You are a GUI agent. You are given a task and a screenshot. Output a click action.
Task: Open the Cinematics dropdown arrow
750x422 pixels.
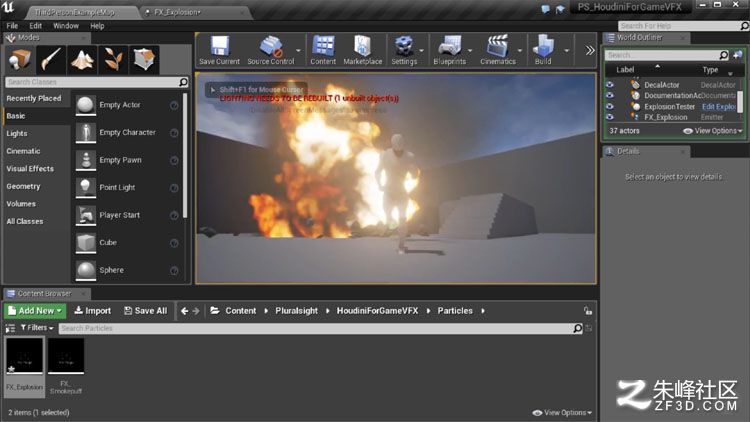point(519,50)
